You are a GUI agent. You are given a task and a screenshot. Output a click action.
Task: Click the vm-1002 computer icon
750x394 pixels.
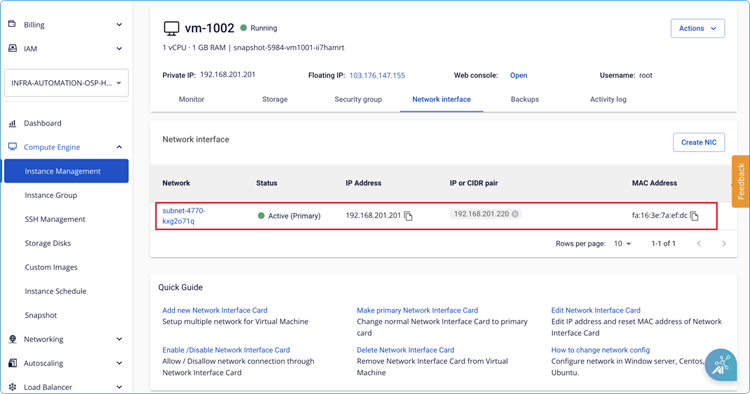[171, 28]
